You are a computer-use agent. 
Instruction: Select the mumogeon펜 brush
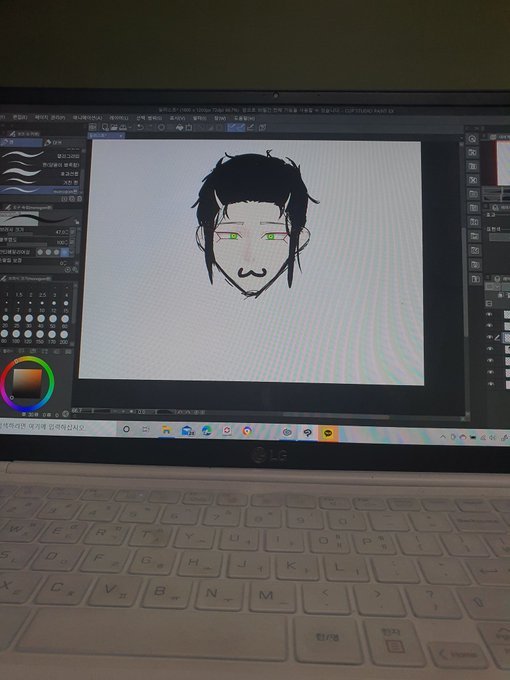41,190
